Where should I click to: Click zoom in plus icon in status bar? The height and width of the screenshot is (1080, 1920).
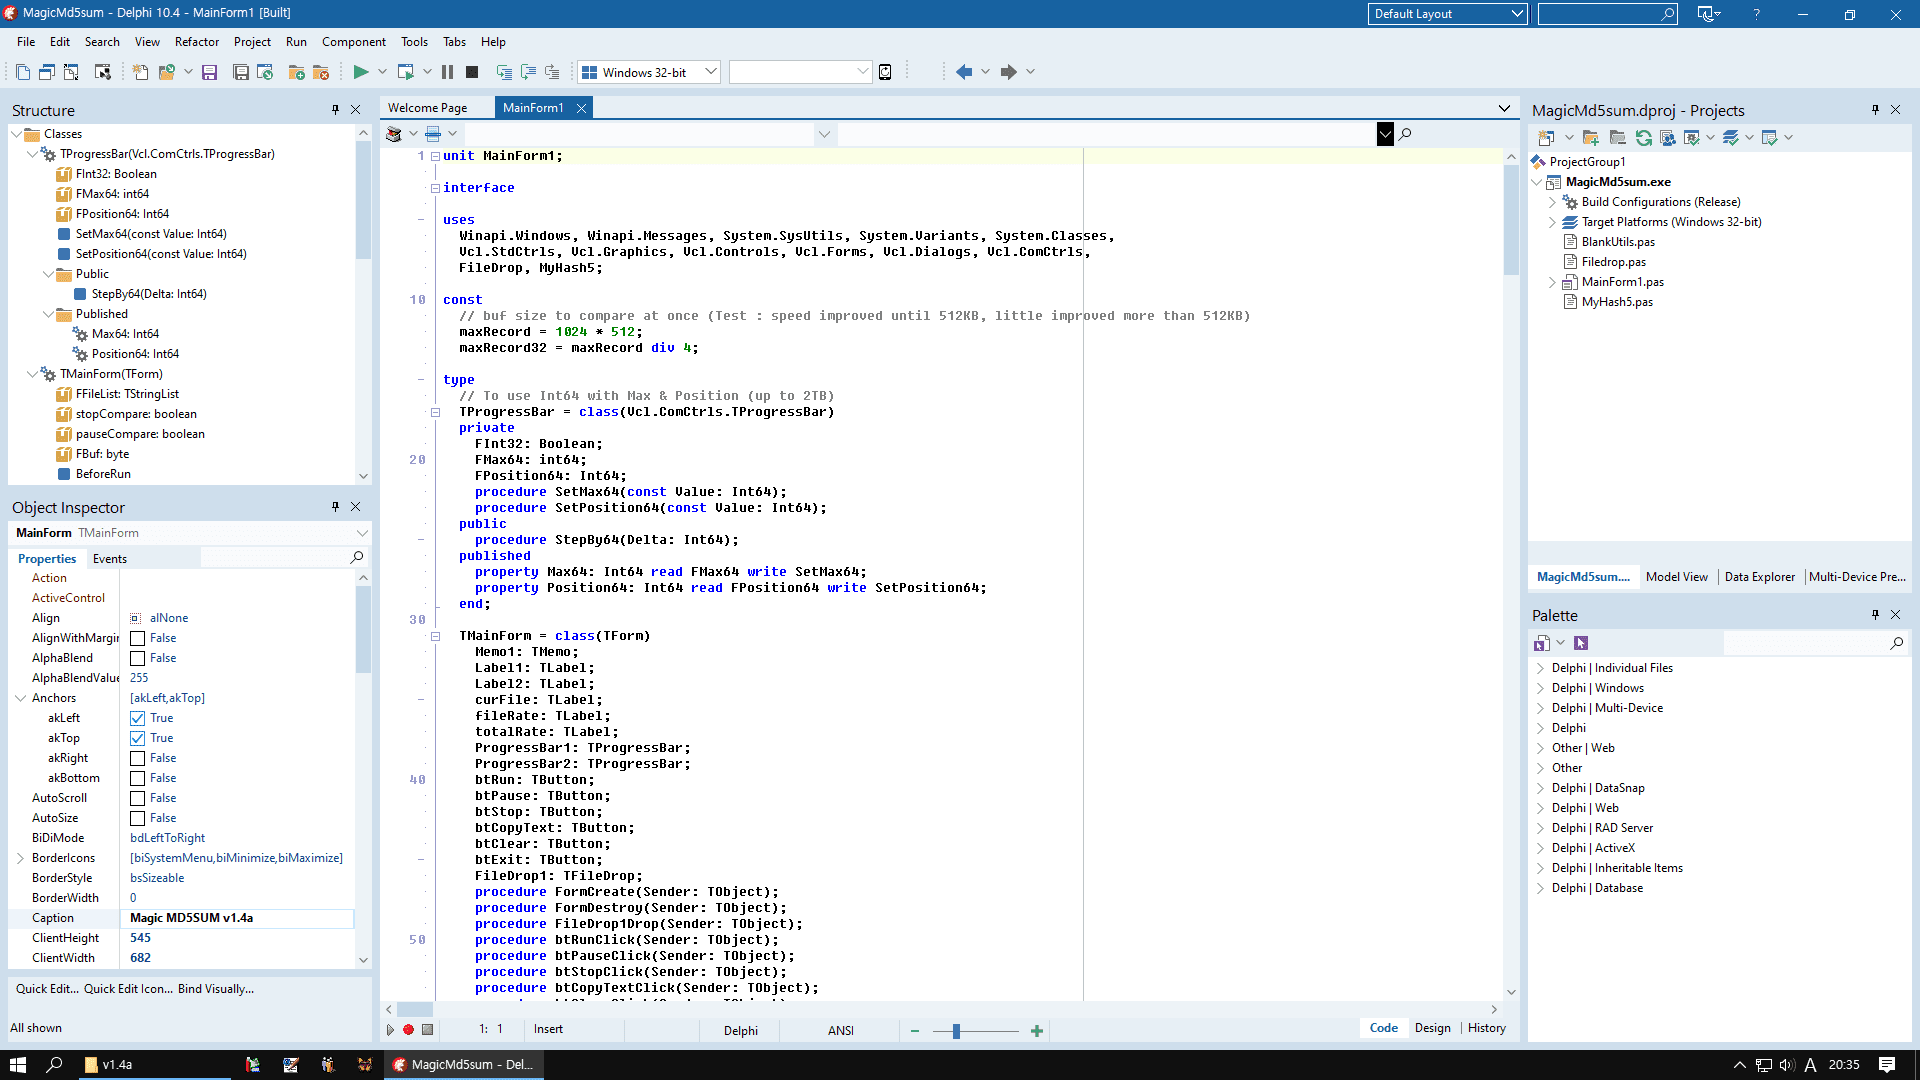pos(1037,1031)
